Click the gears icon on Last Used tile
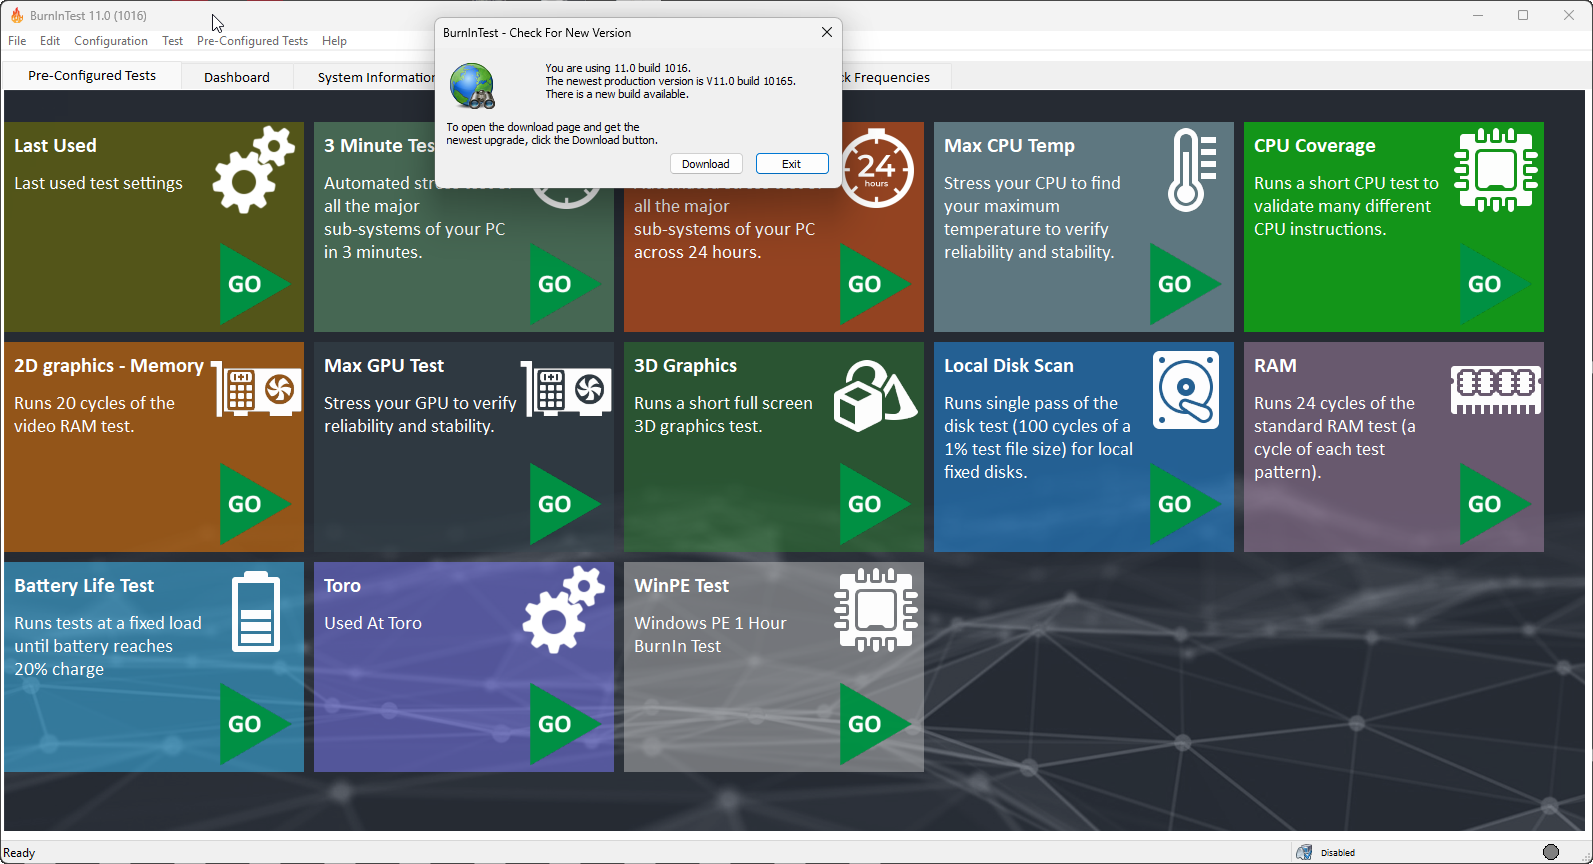 click(254, 169)
